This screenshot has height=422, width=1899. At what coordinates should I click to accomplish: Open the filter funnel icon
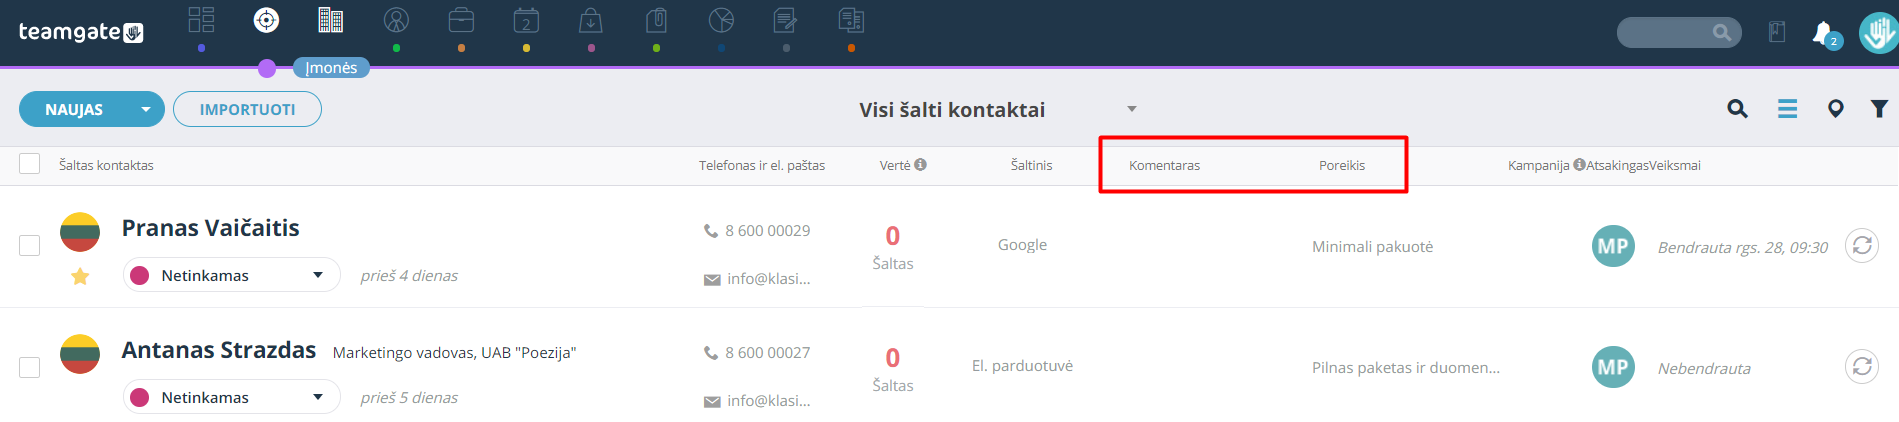tap(1879, 109)
